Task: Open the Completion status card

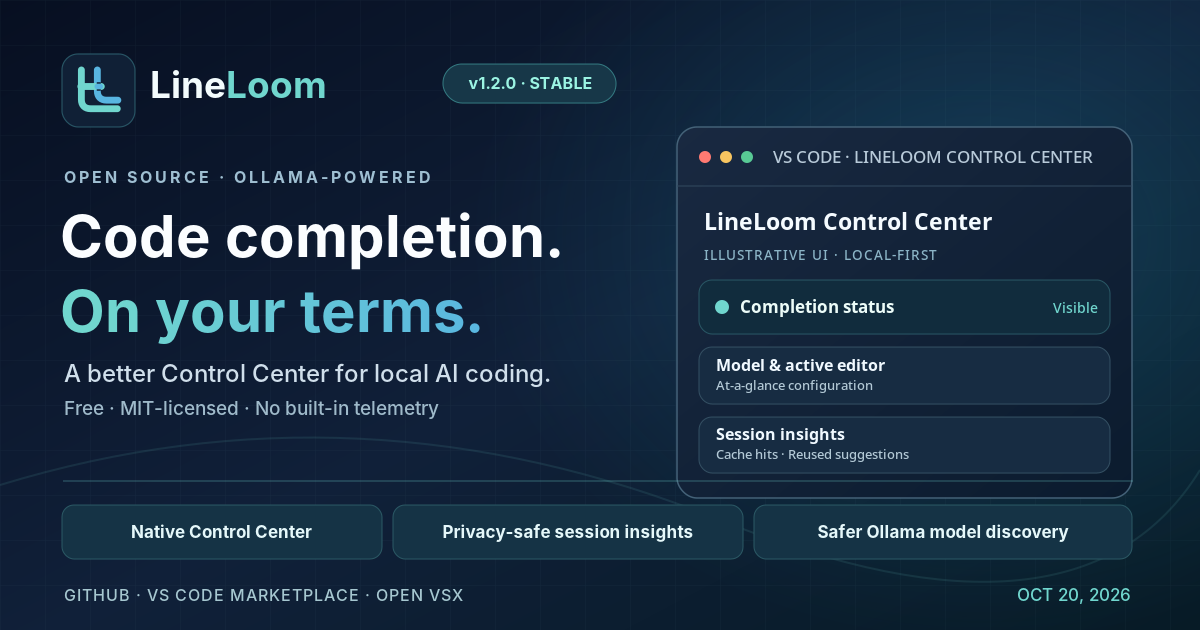Action: (904, 307)
